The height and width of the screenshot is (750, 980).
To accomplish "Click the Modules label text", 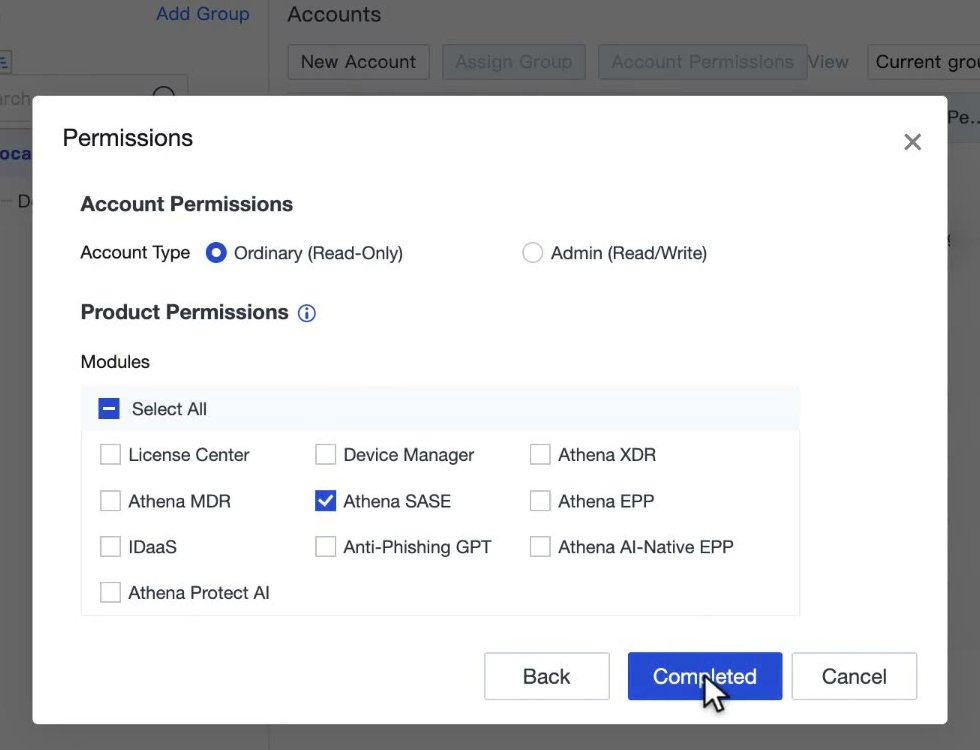I will pos(115,362).
